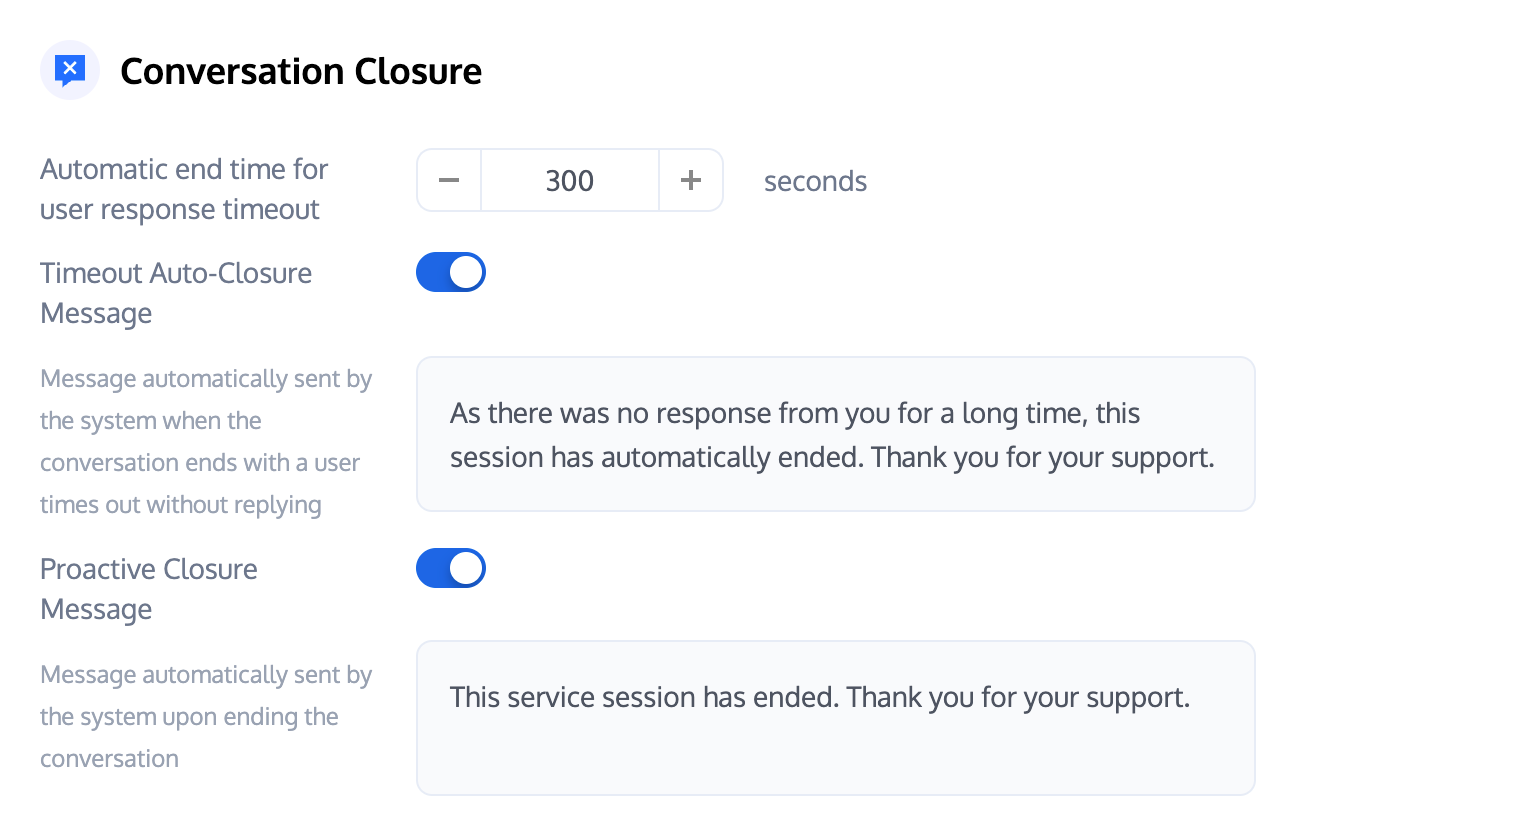Click the "Timeout Auto-Closure Message" label
1534x830 pixels.
pyautogui.click(x=176, y=293)
